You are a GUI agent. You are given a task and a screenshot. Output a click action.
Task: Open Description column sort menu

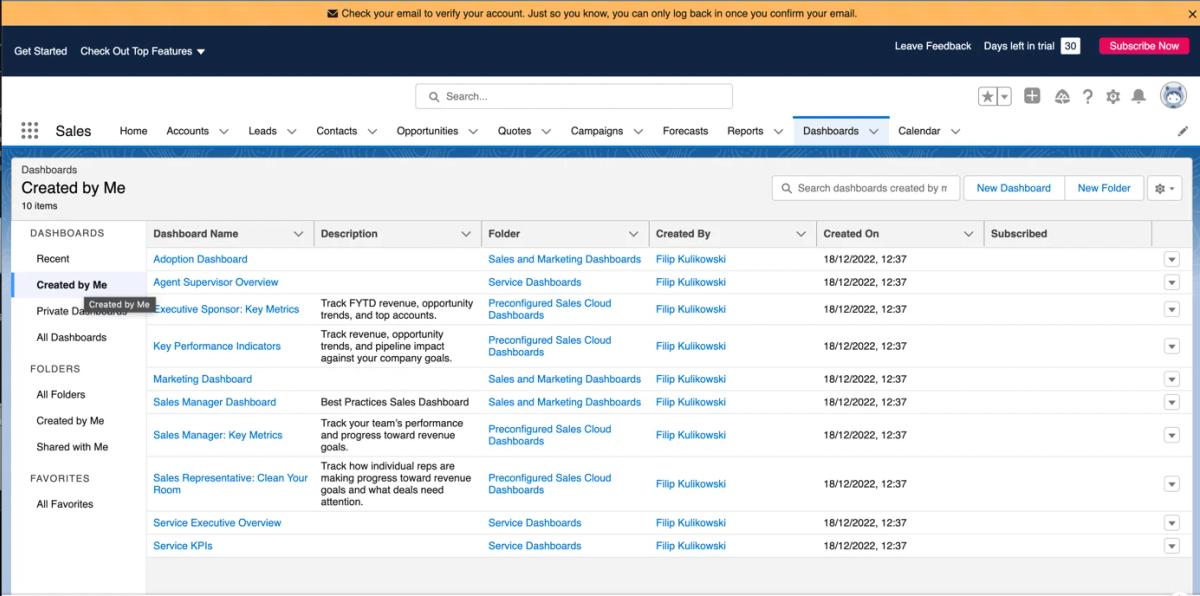[x=466, y=234]
